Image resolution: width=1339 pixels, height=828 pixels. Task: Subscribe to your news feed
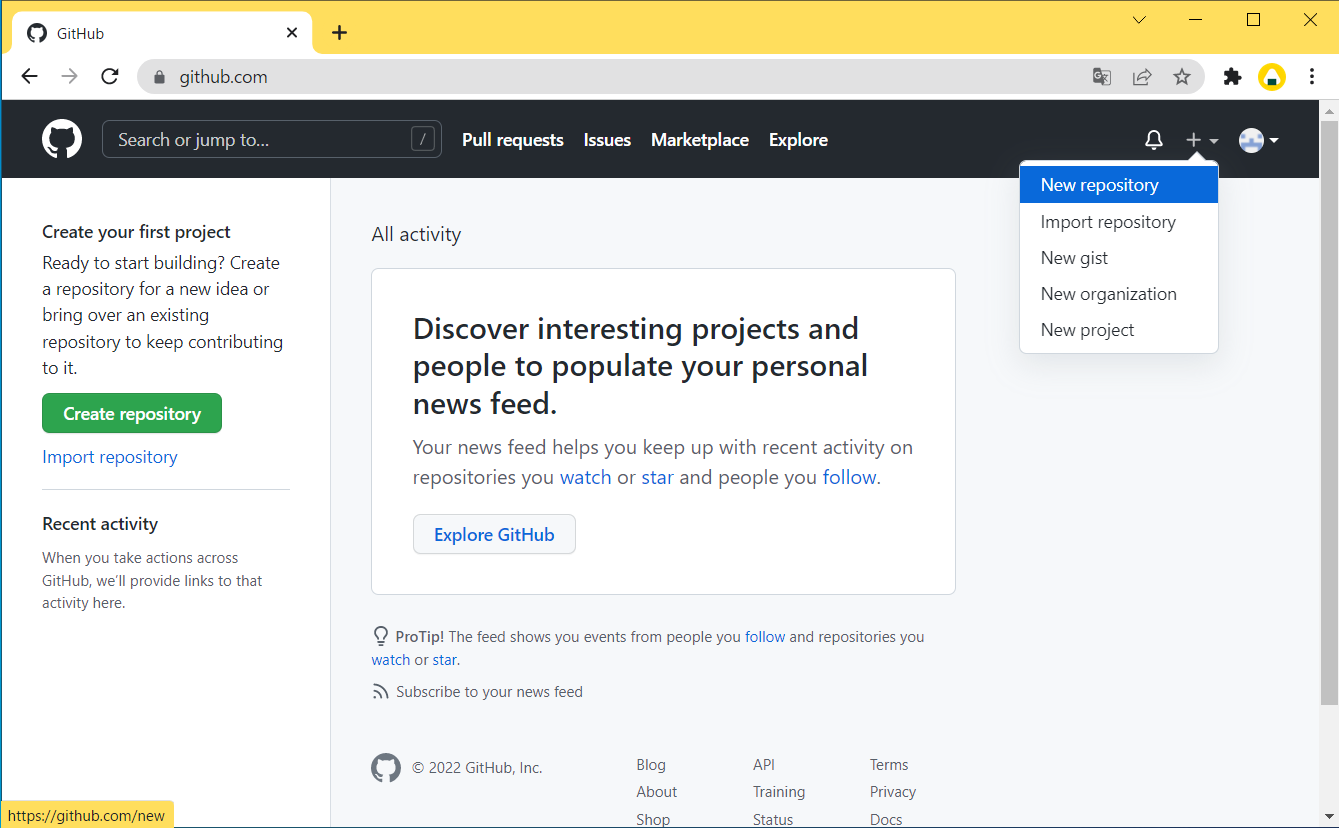click(489, 692)
